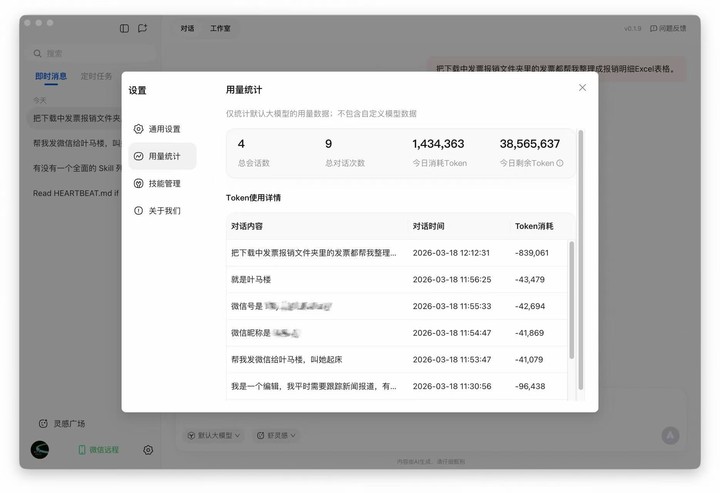
Task: Click the gear icon beside 通用设置
Action: point(138,129)
